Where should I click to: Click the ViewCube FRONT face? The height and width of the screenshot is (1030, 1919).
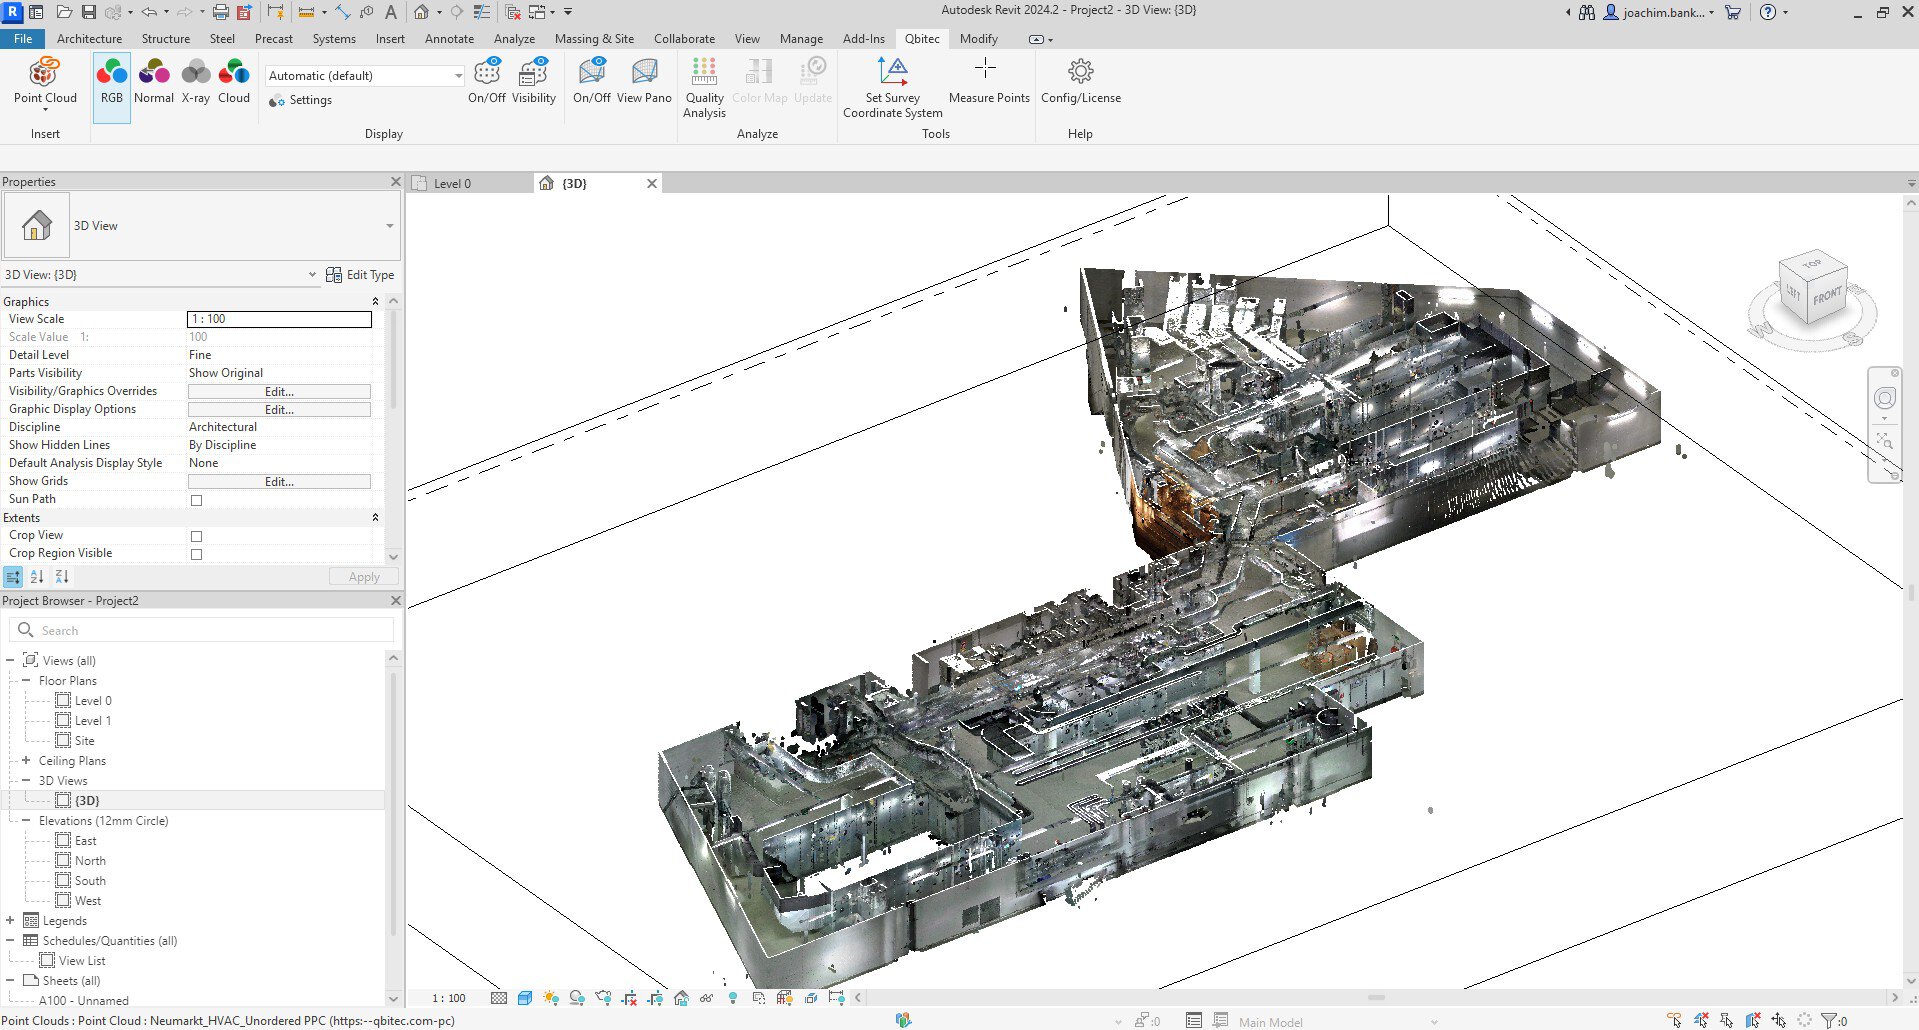pos(1826,296)
